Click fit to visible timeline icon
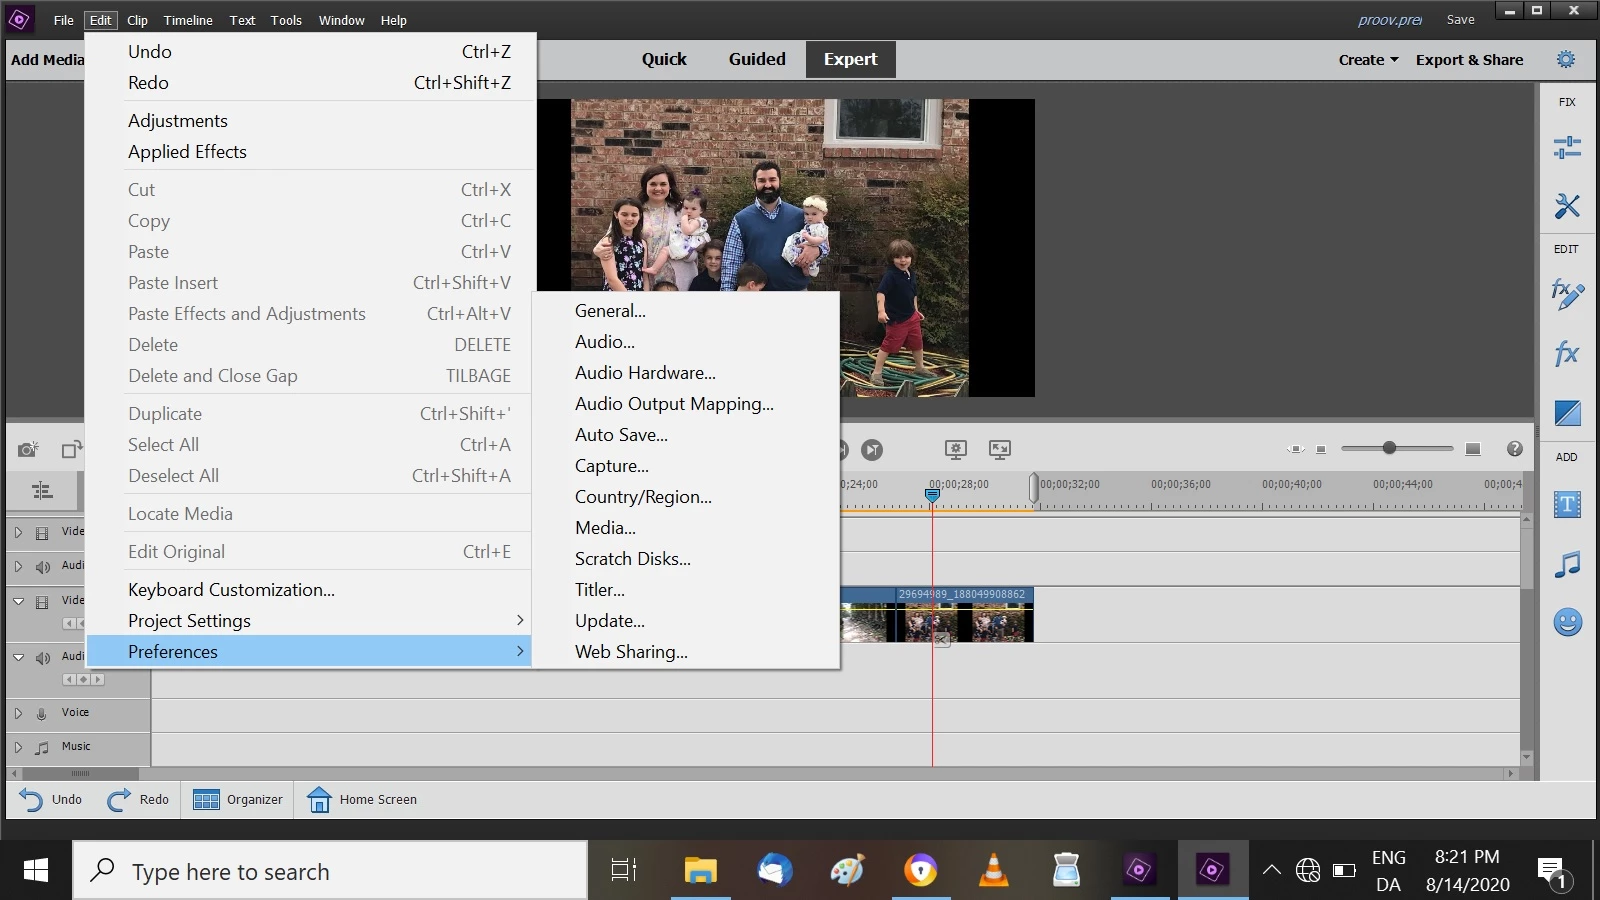This screenshot has height=900, width=1600. [x=1296, y=449]
